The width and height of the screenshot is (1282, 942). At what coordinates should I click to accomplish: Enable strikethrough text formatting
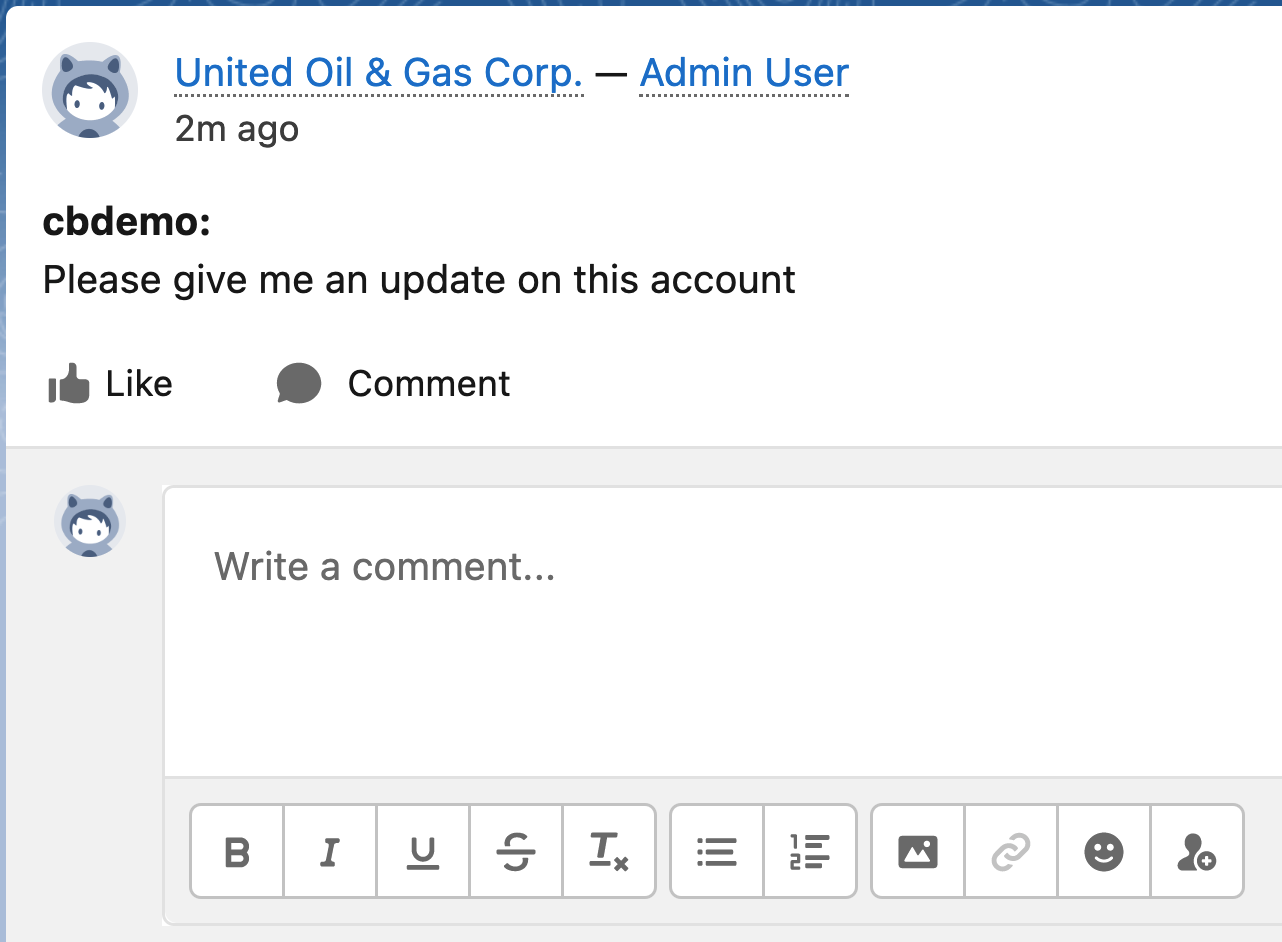pos(516,852)
